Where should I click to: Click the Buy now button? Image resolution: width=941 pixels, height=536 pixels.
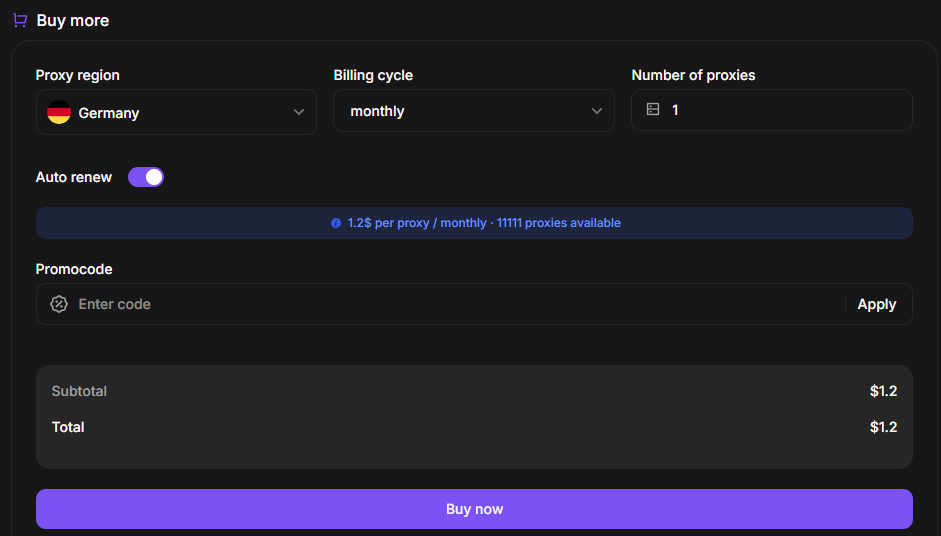coord(474,509)
